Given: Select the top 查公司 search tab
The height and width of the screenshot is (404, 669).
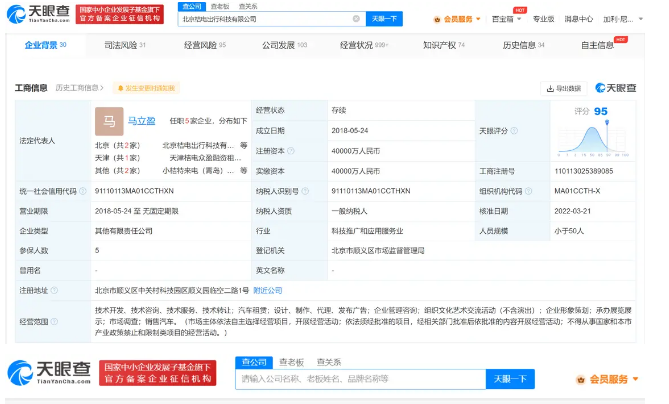Looking at the screenshot, I should [192, 6].
